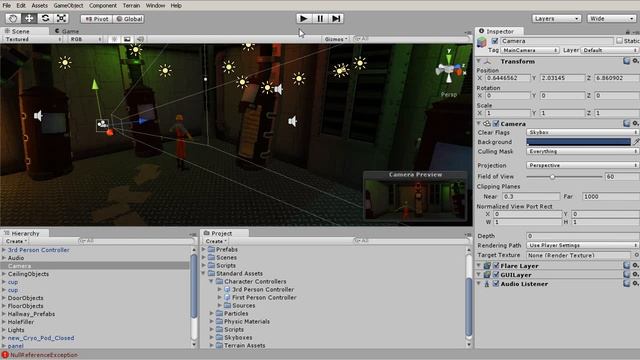
Task: Click Create in the Hierarchy panel
Action: 16,241
